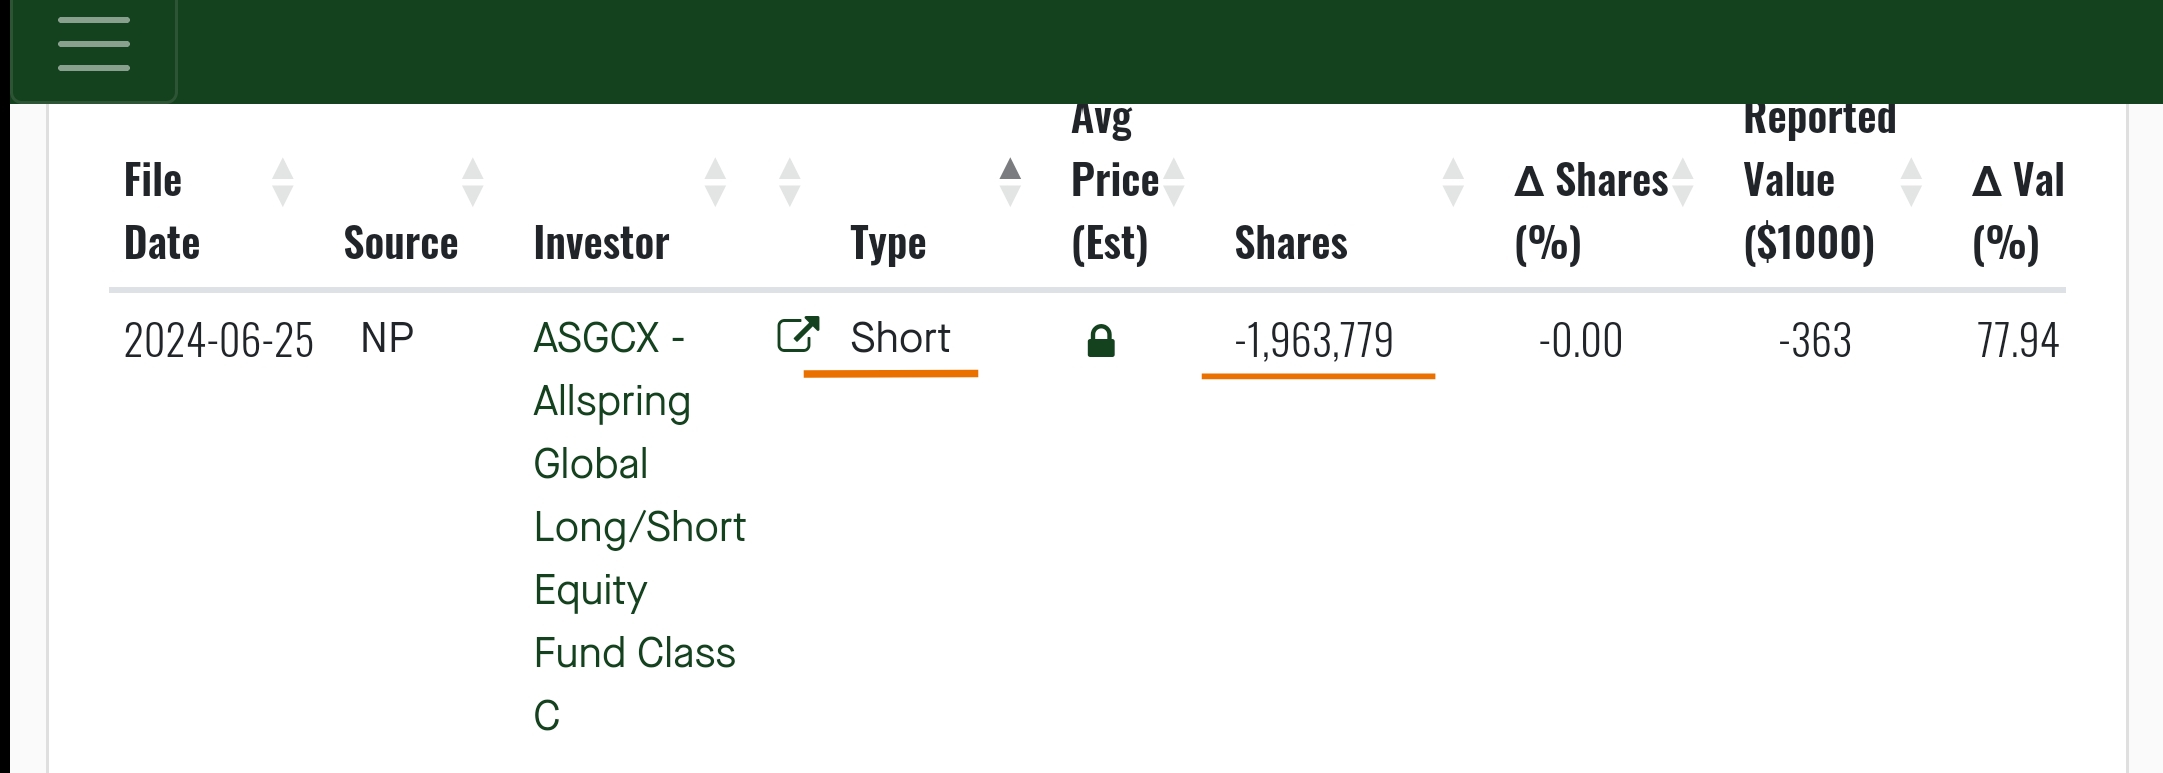Click the sort arrows beside Source header
Screen dimensions: 2163x773
[473, 182]
